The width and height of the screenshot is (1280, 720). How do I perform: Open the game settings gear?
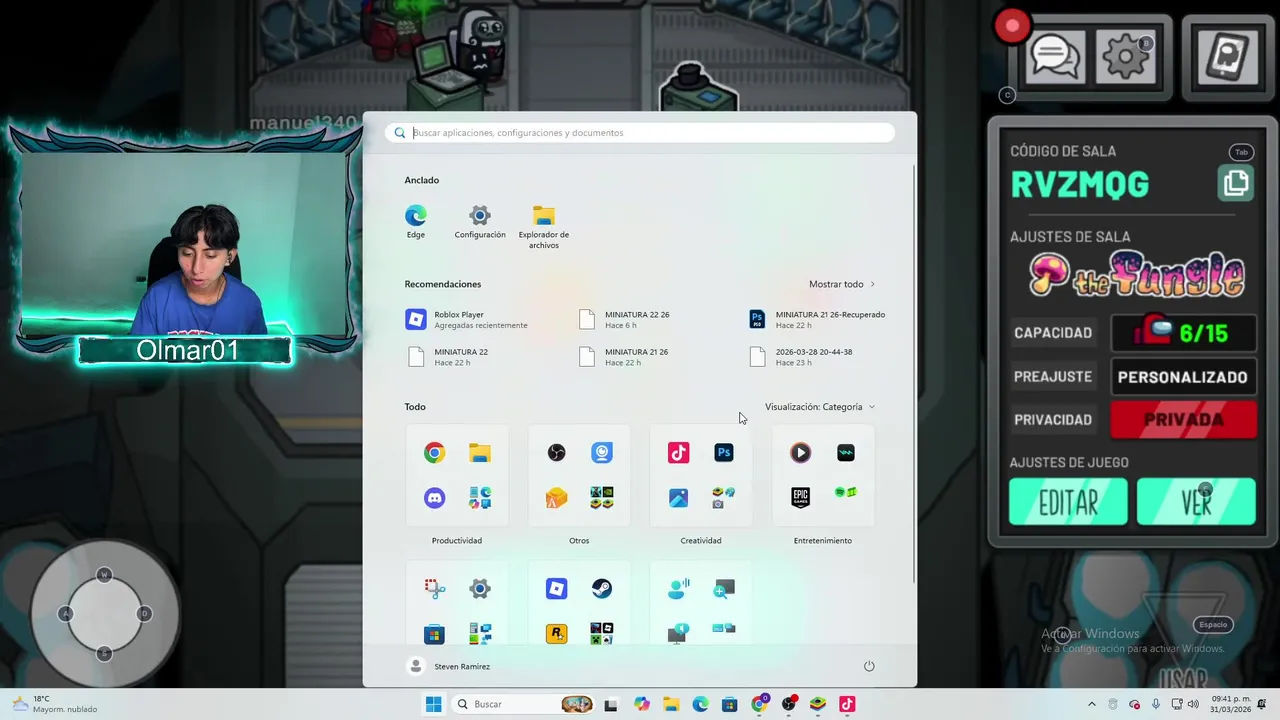[1126, 56]
